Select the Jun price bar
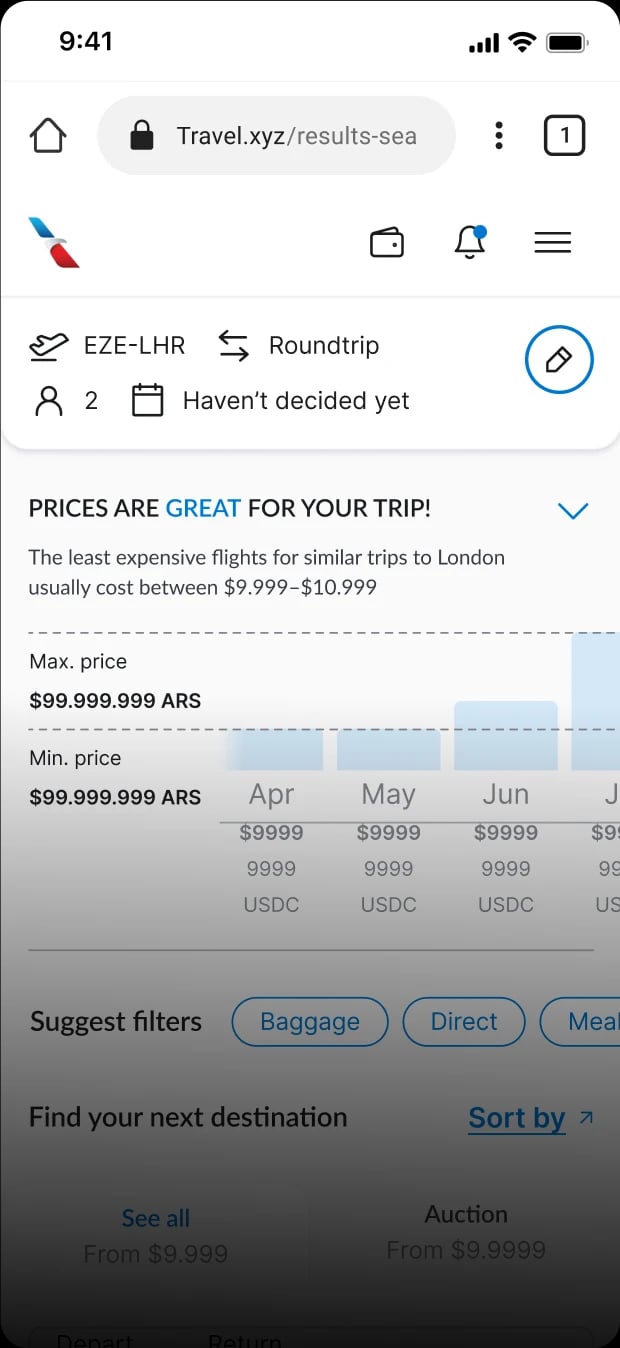620x1348 pixels. coord(505,736)
